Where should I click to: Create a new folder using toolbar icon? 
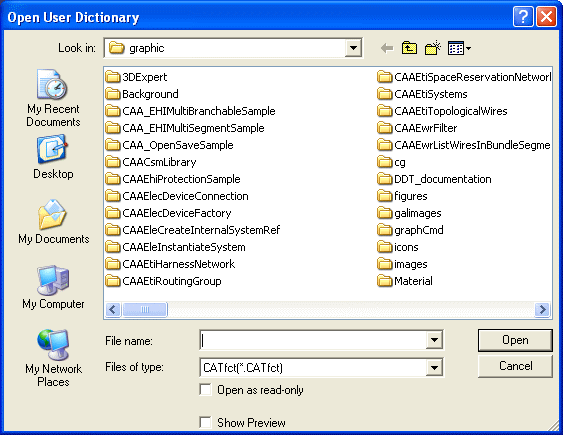pyautogui.click(x=433, y=48)
